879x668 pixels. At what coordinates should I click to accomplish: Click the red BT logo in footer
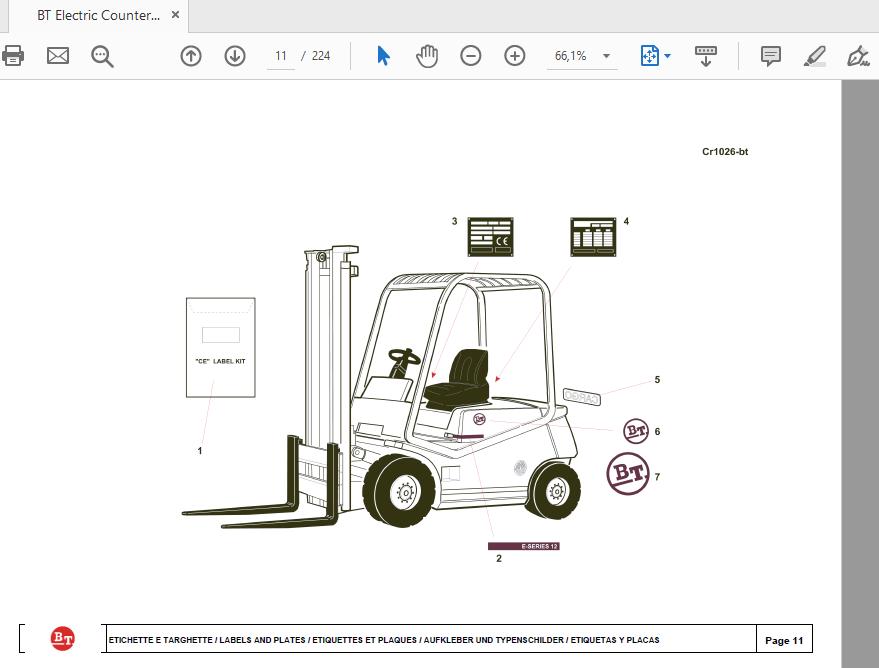(x=63, y=638)
